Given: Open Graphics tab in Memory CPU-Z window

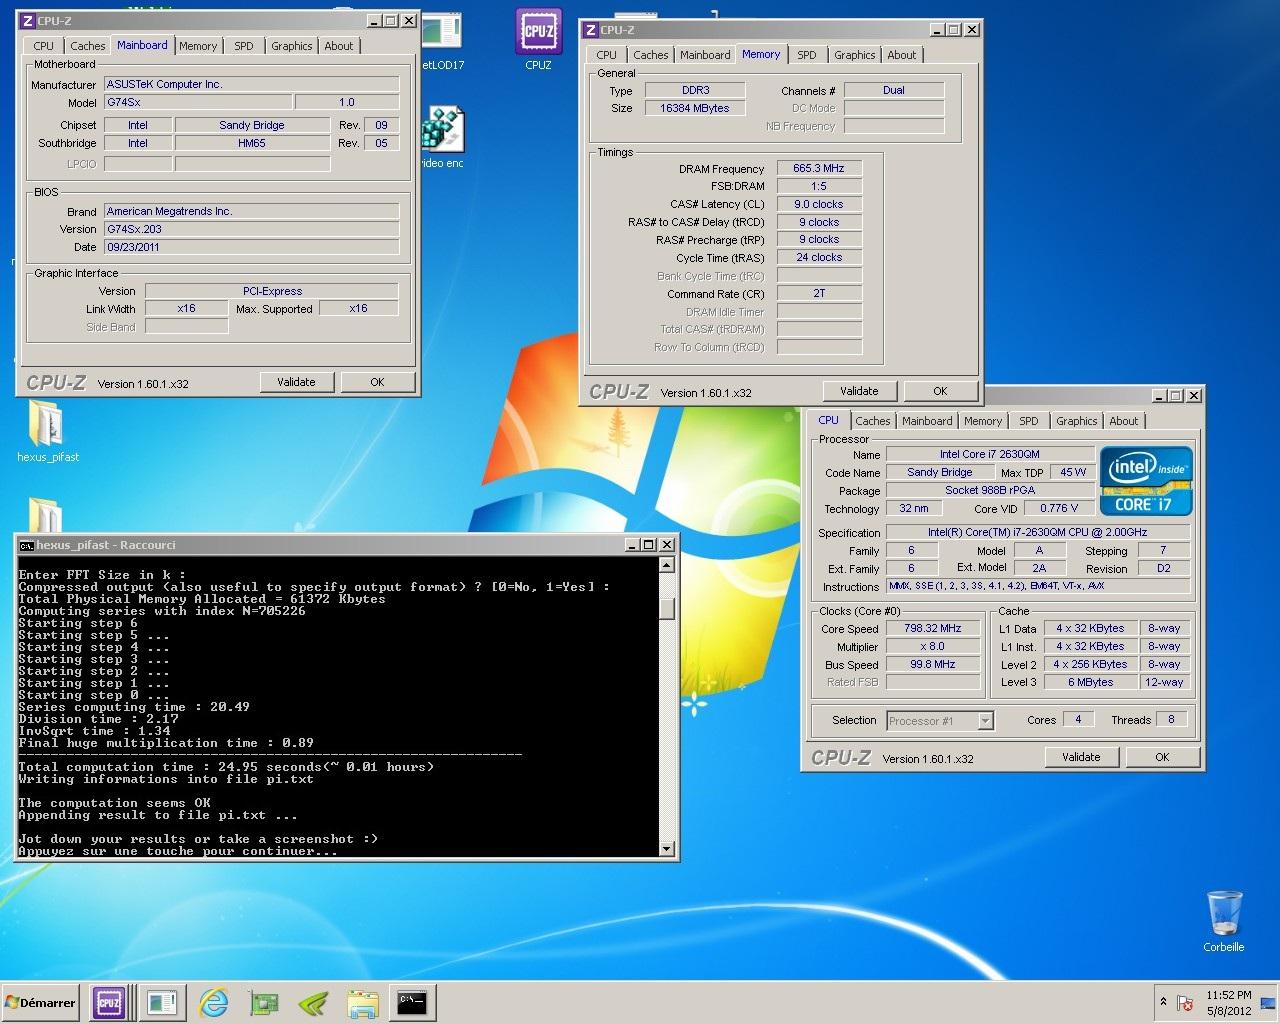Looking at the screenshot, I should click(x=854, y=55).
